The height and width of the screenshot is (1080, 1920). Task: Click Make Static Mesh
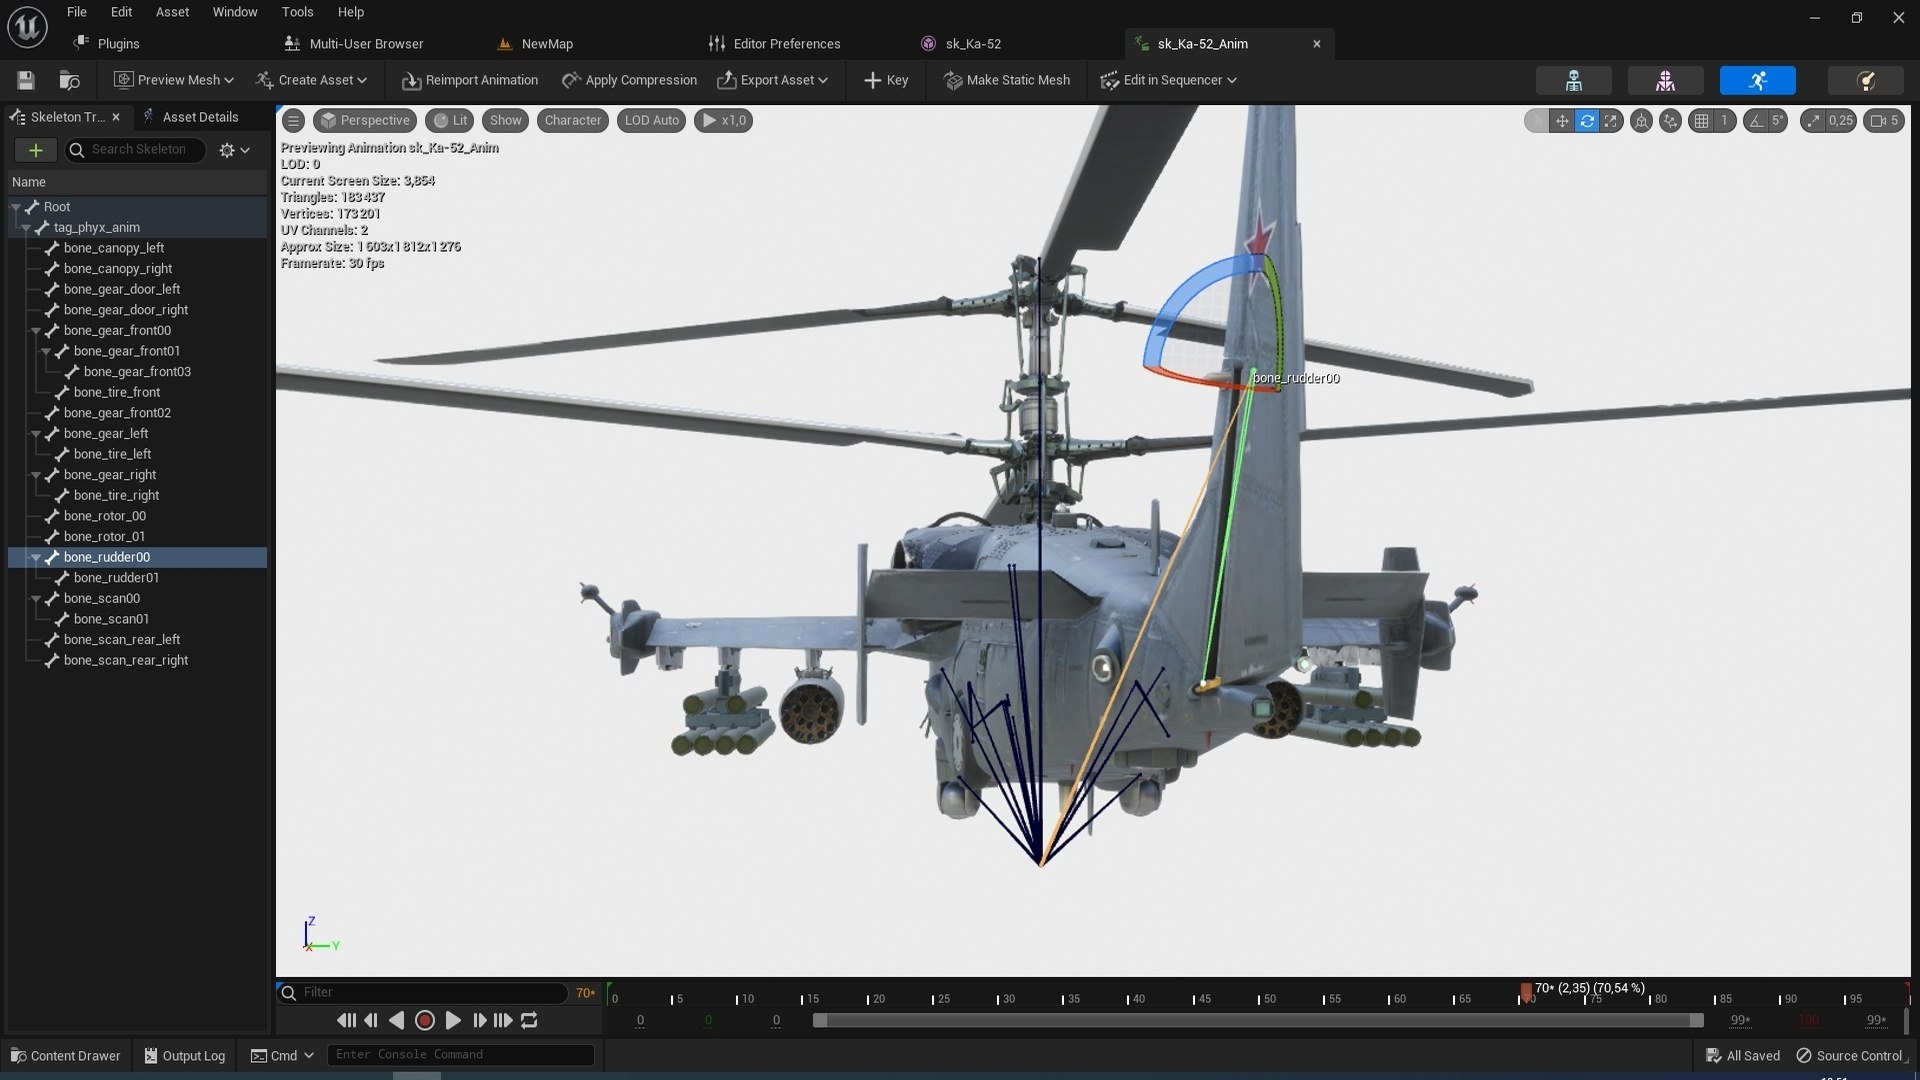pyautogui.click(x=1007, y=80)
